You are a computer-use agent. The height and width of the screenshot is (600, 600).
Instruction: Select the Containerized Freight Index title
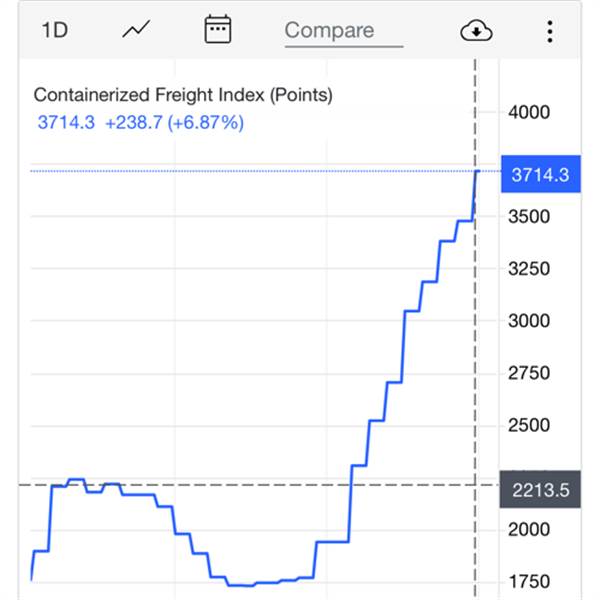183,95
